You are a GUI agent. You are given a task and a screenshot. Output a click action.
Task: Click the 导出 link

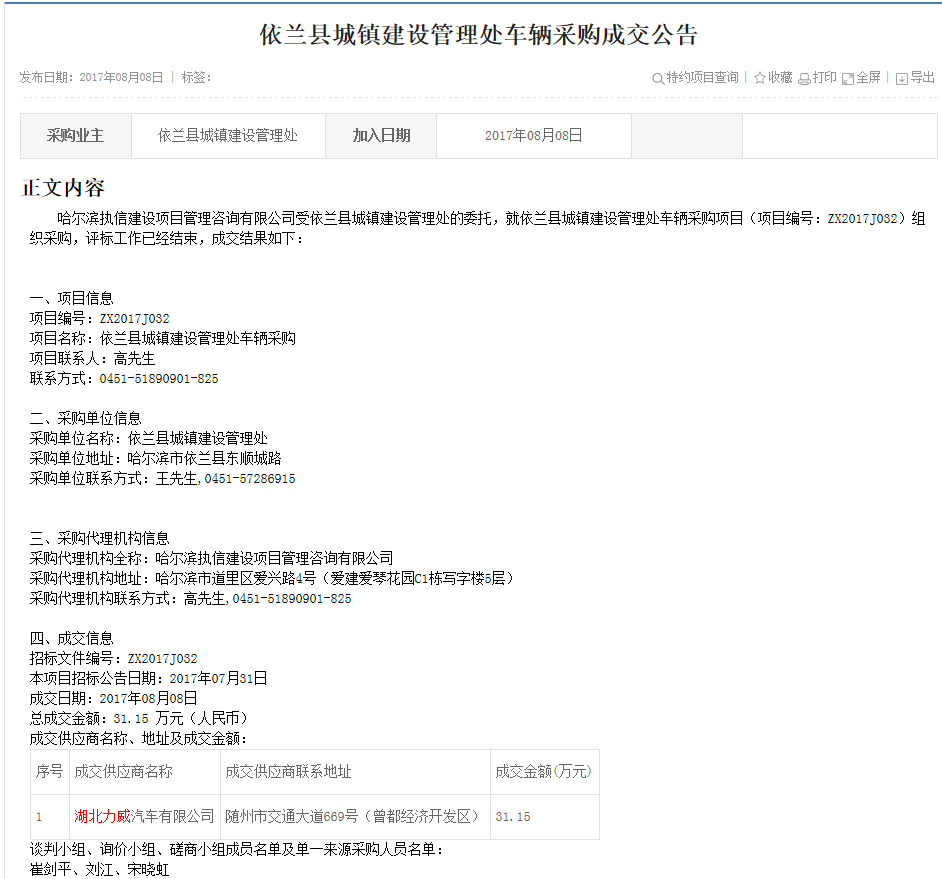(x=922, y=78)
